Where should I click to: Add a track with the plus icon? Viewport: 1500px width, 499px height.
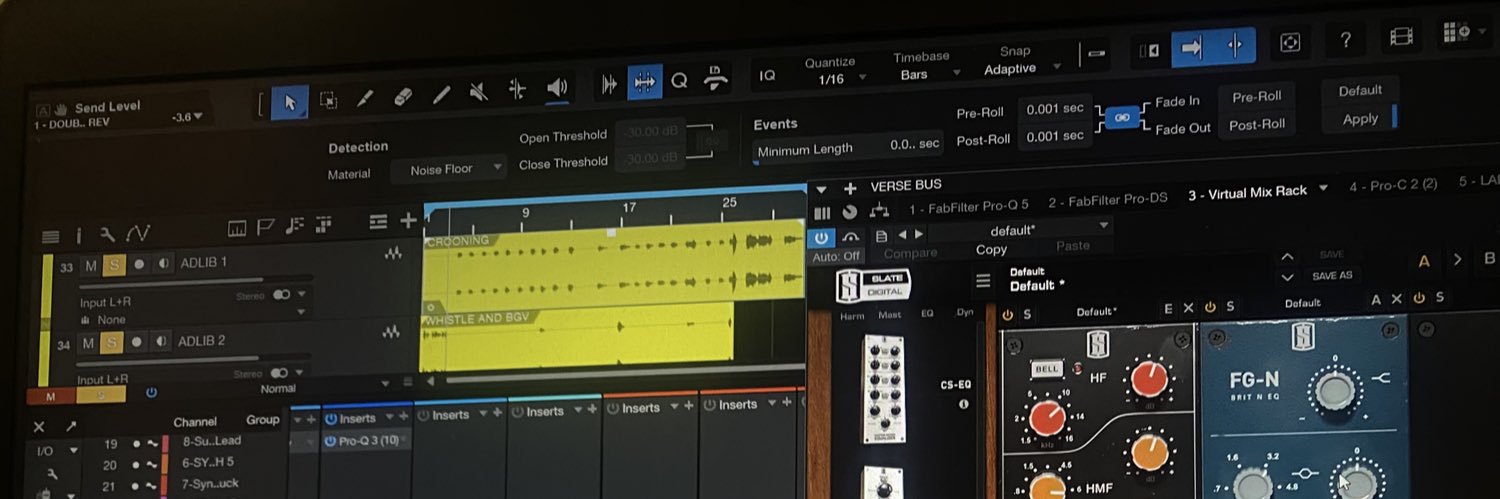[408, 220]
